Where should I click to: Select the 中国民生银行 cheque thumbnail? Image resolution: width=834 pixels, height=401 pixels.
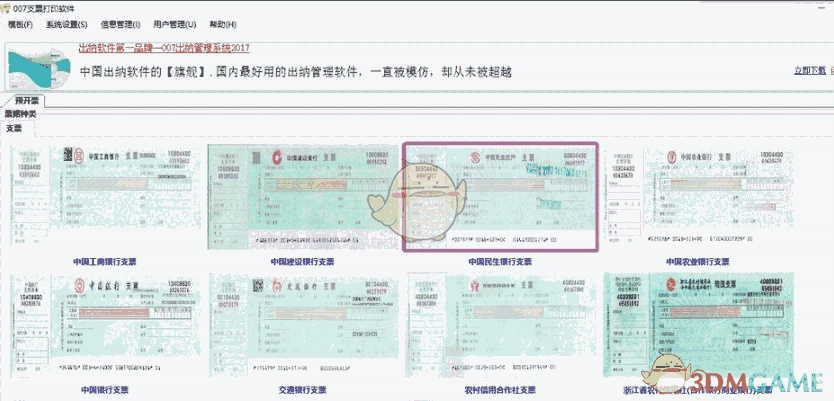(x=501, y=196)
